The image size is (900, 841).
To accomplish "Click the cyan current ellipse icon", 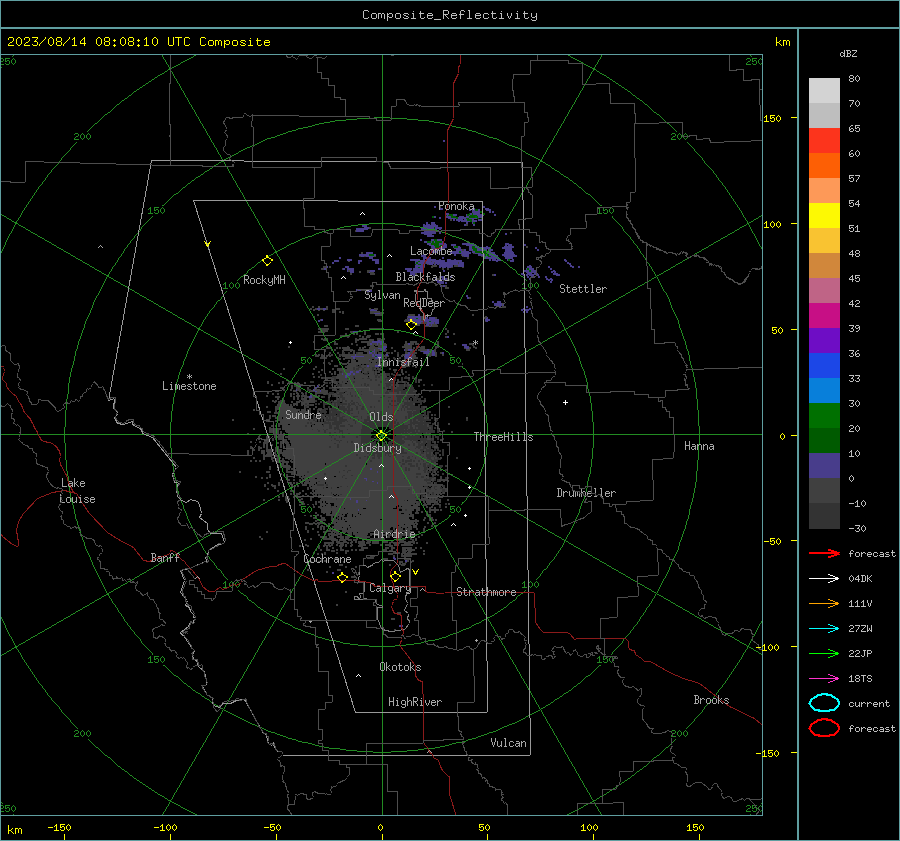I will click(824, 703).
